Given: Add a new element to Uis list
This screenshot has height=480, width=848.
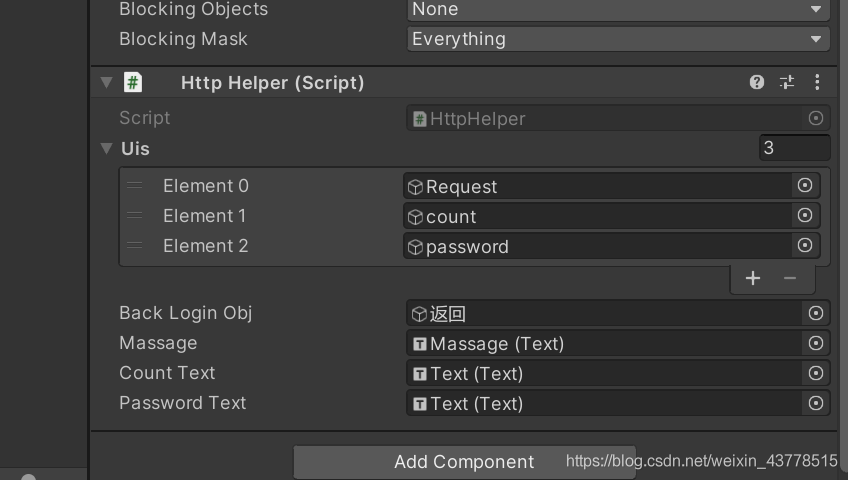Looking at the screenshot, I should coord(753,278).
